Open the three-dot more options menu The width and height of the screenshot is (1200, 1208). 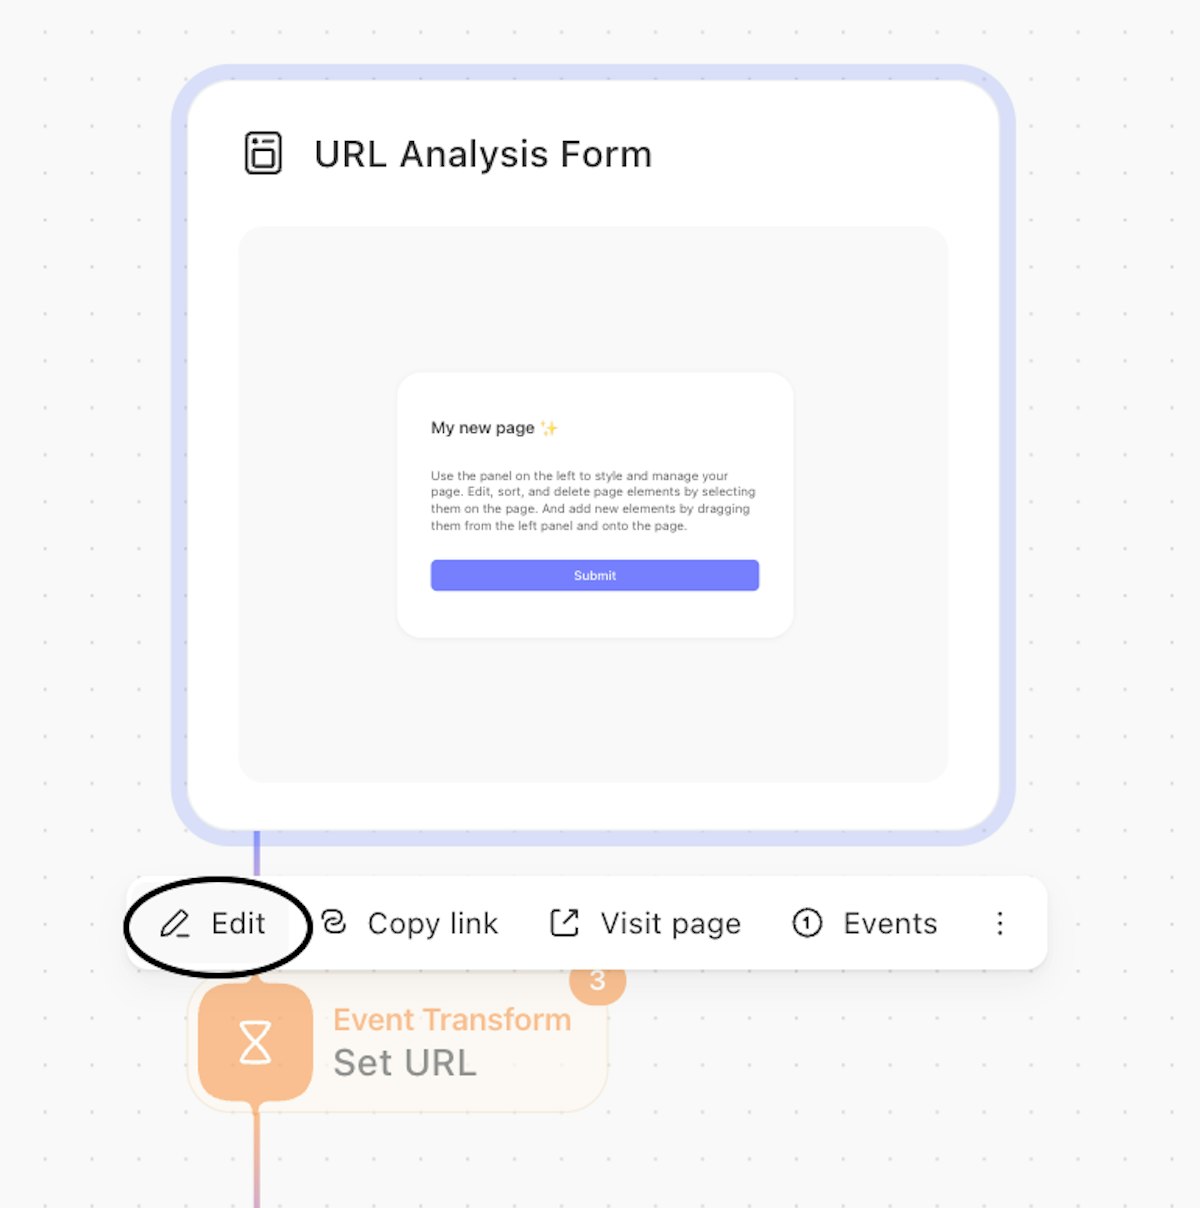coord(999,923)
